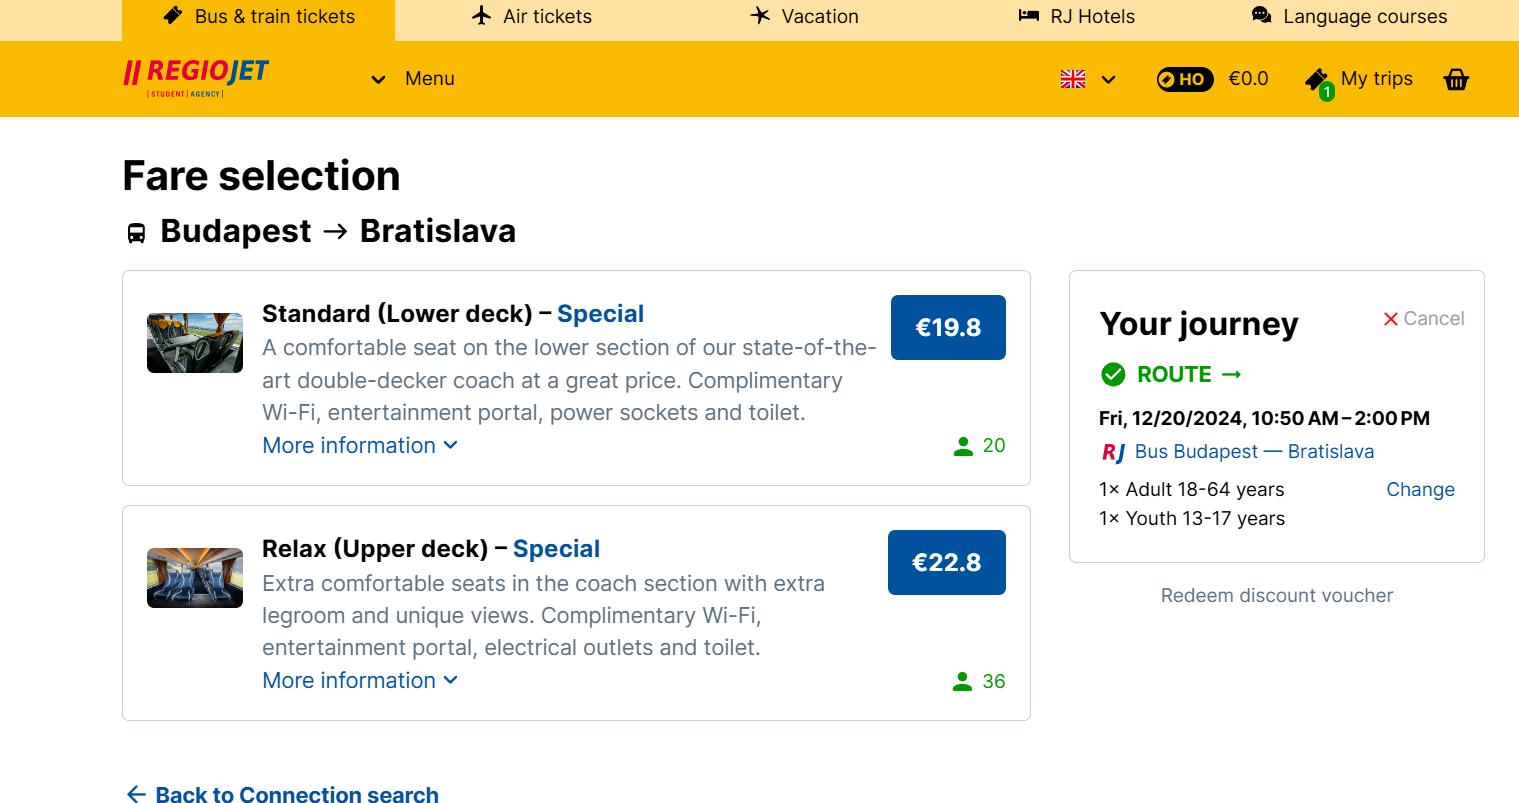Image resolution: width=1519 pixels, height=803 pixels.
Task: Open the shopping basket icon
Action: pos(1456,80)
